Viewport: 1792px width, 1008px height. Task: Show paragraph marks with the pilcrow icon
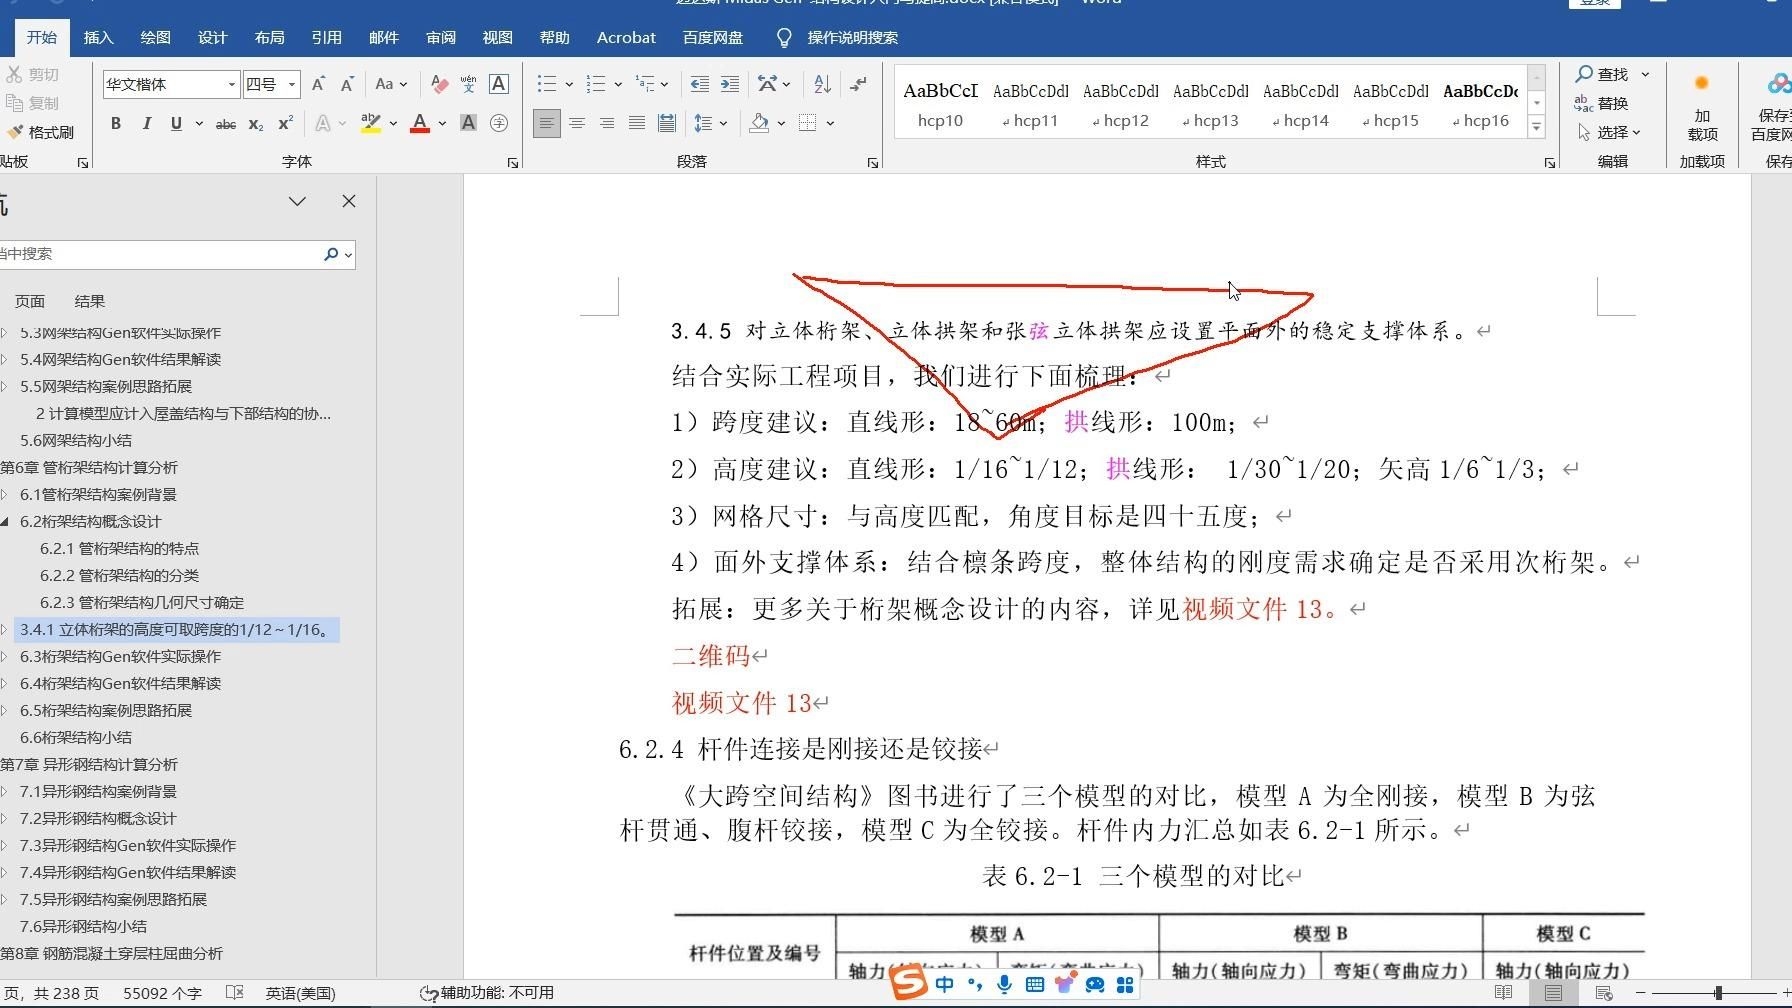(858, 84)
